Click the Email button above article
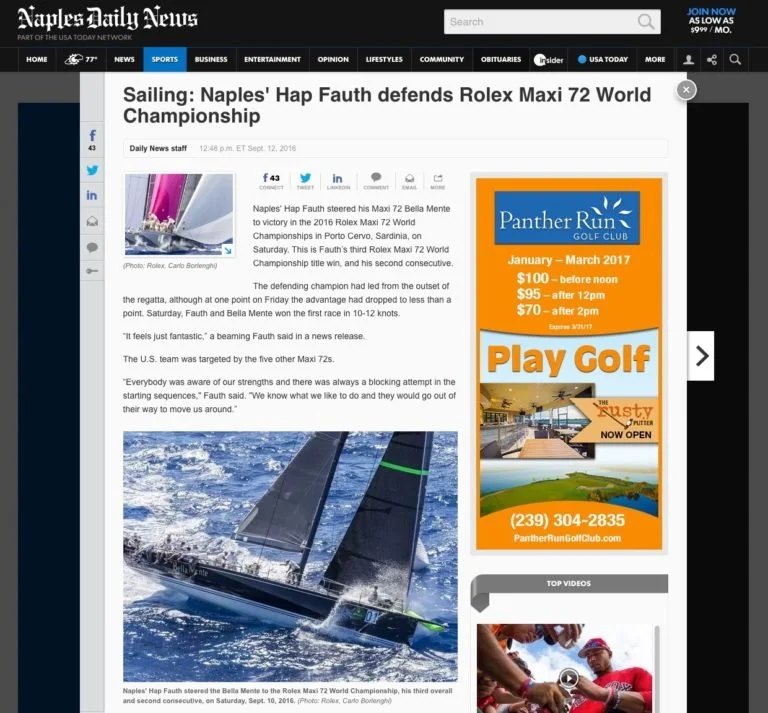 (x=409, y=181)
